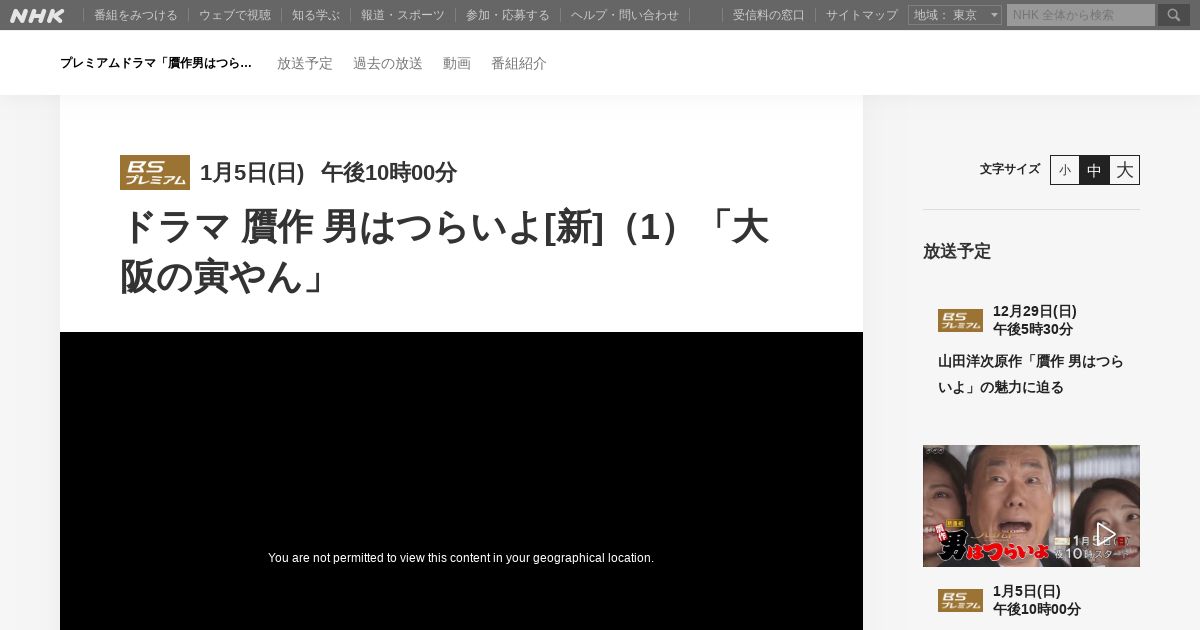Open プレミアムドラマ「贋作男はつら… program home
Screen dimensions: 1200x630
coord(156,63)
